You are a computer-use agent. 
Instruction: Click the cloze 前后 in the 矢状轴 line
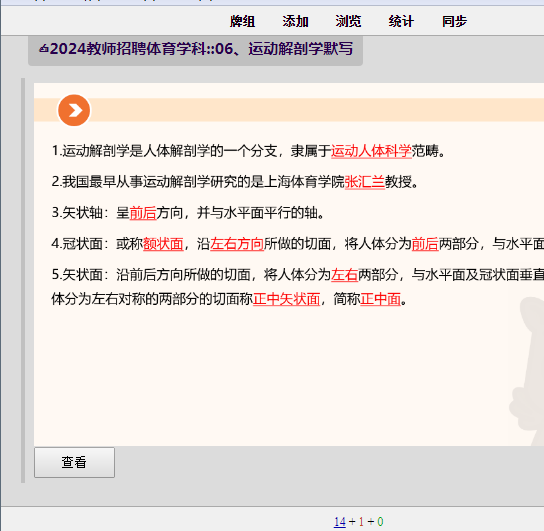(x=143, y=213)
